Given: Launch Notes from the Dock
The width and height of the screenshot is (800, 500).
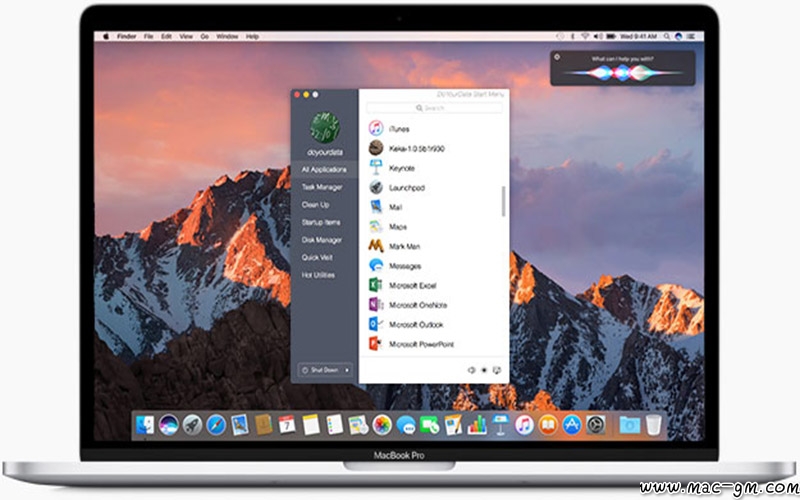Looking at the screenshot, I should [311, 424].
